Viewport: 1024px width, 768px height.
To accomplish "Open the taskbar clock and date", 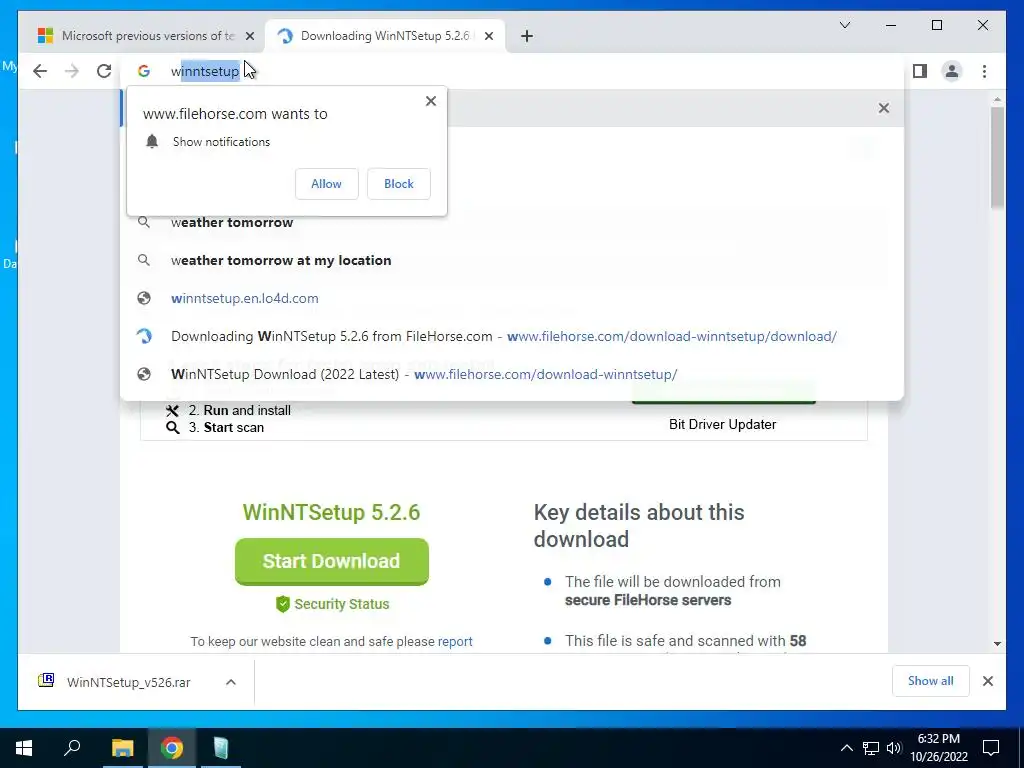I will [939, 748].
